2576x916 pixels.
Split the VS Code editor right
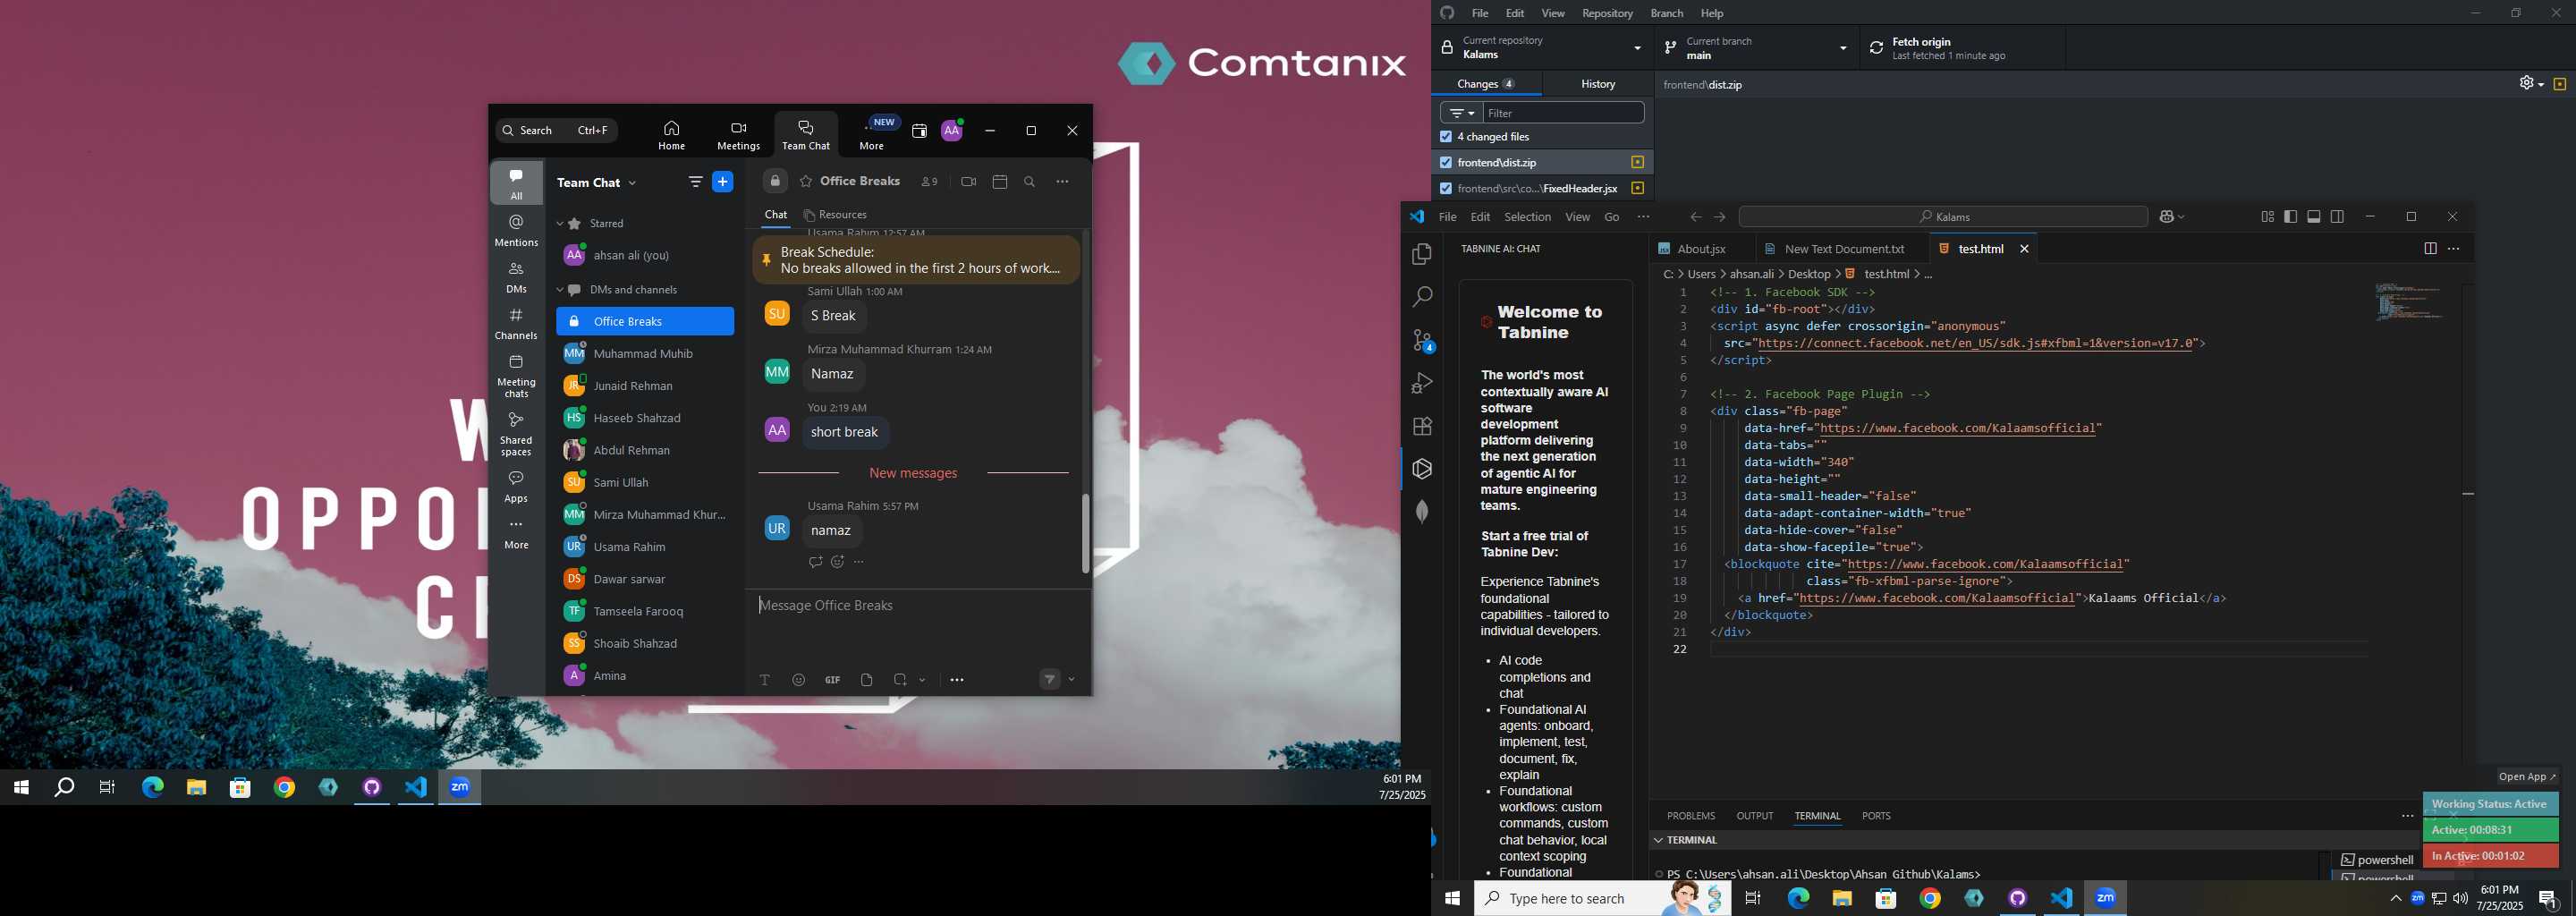[2430, 249]
